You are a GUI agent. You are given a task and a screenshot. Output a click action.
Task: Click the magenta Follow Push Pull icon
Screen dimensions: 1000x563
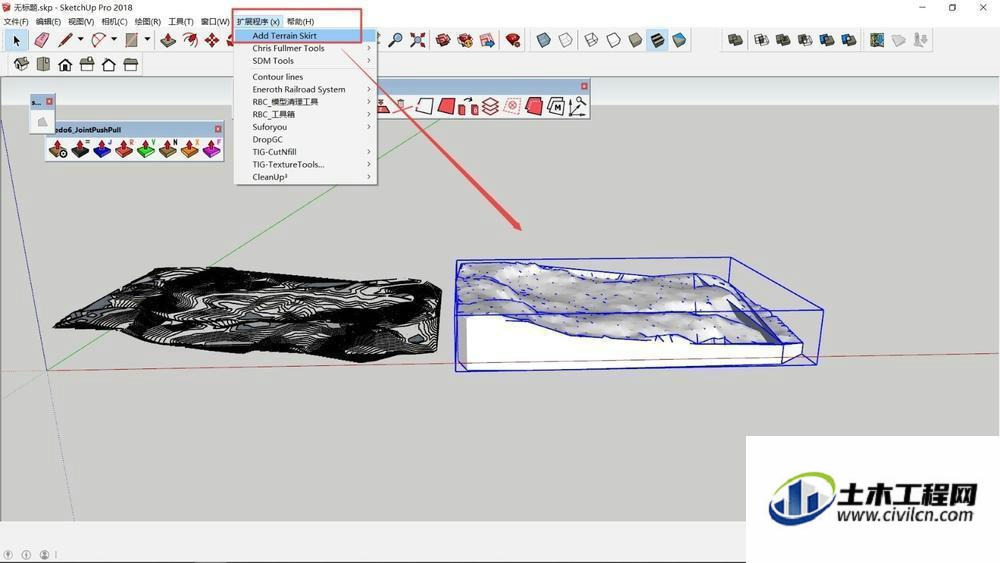point(212,149)
